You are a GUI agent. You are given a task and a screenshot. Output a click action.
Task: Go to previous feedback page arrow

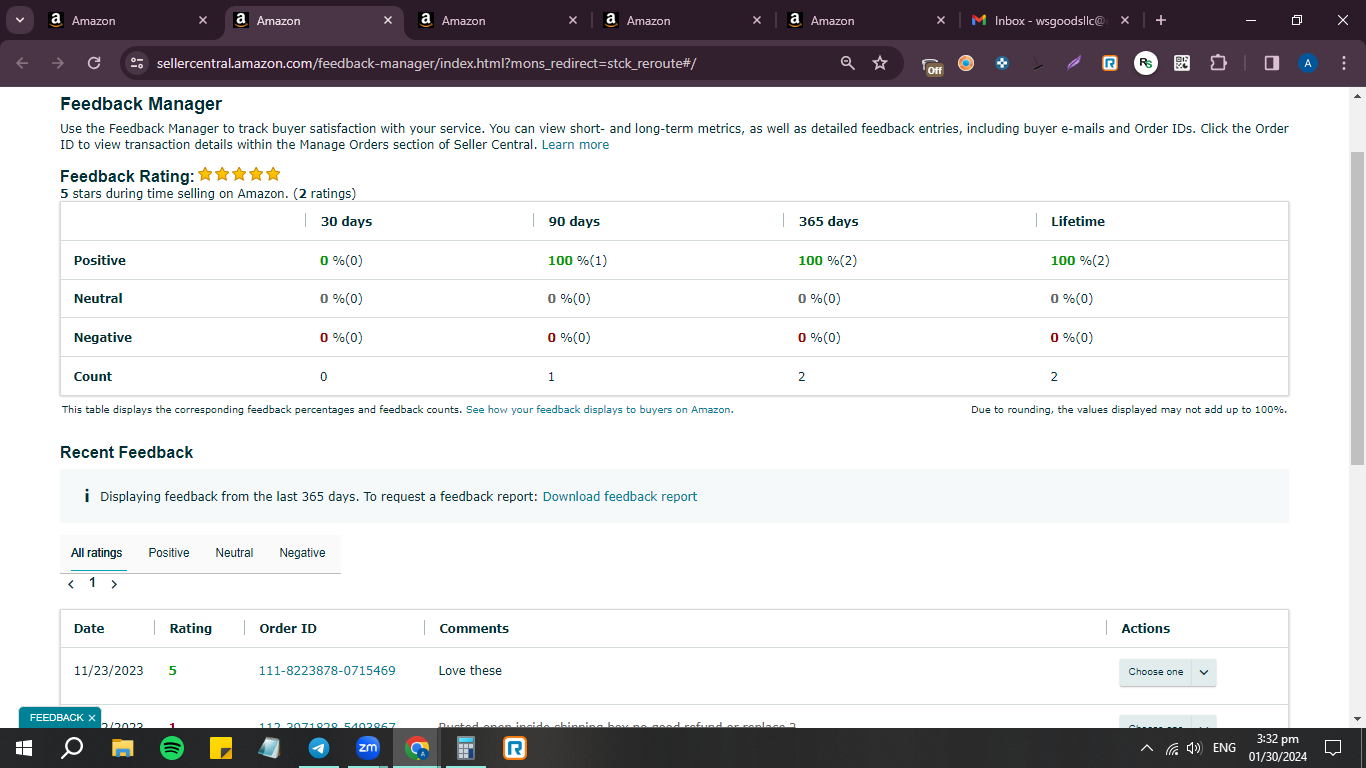[70, 584]
